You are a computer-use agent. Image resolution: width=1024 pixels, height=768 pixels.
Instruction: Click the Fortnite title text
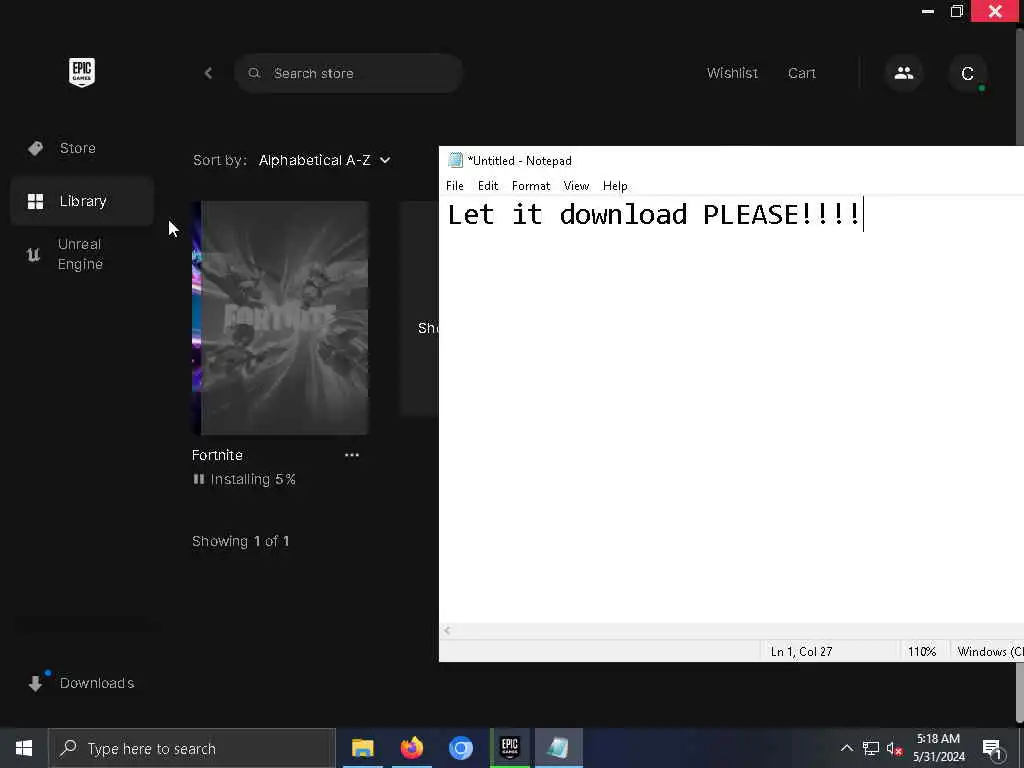coord(217,455)
